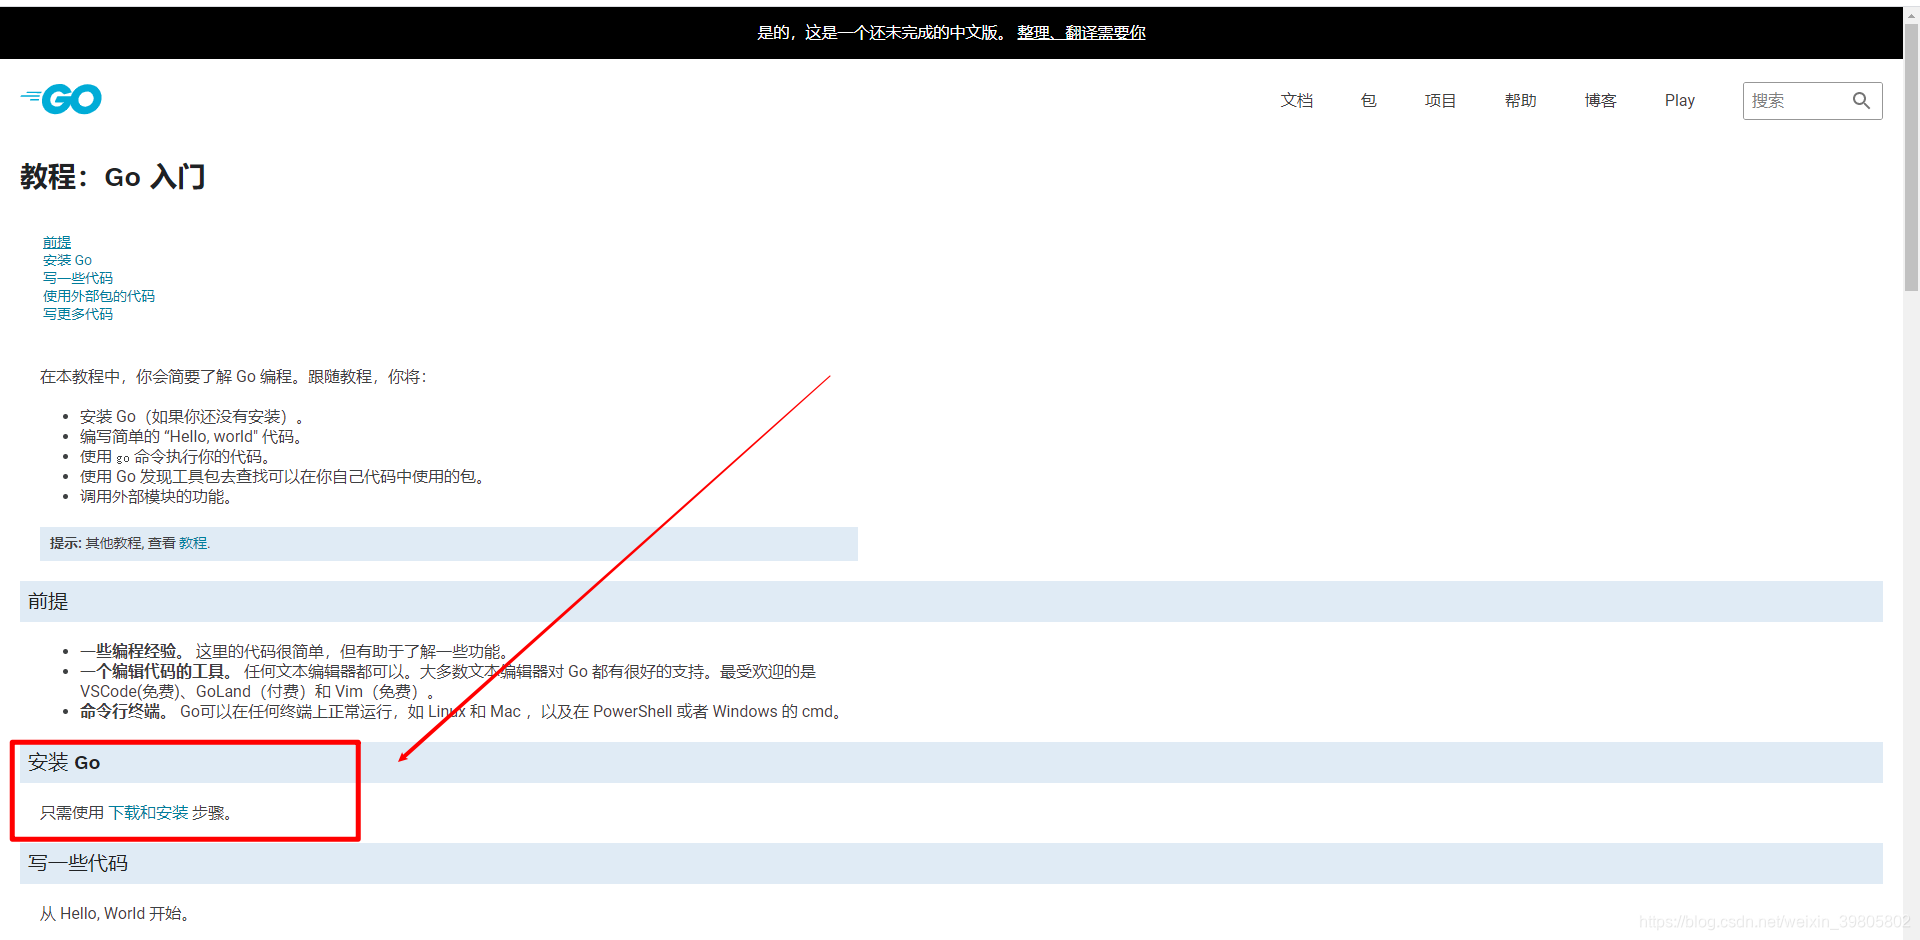Click the 安装 Go section heading
Screen dimensions: 1920x940
pos(64,763)
